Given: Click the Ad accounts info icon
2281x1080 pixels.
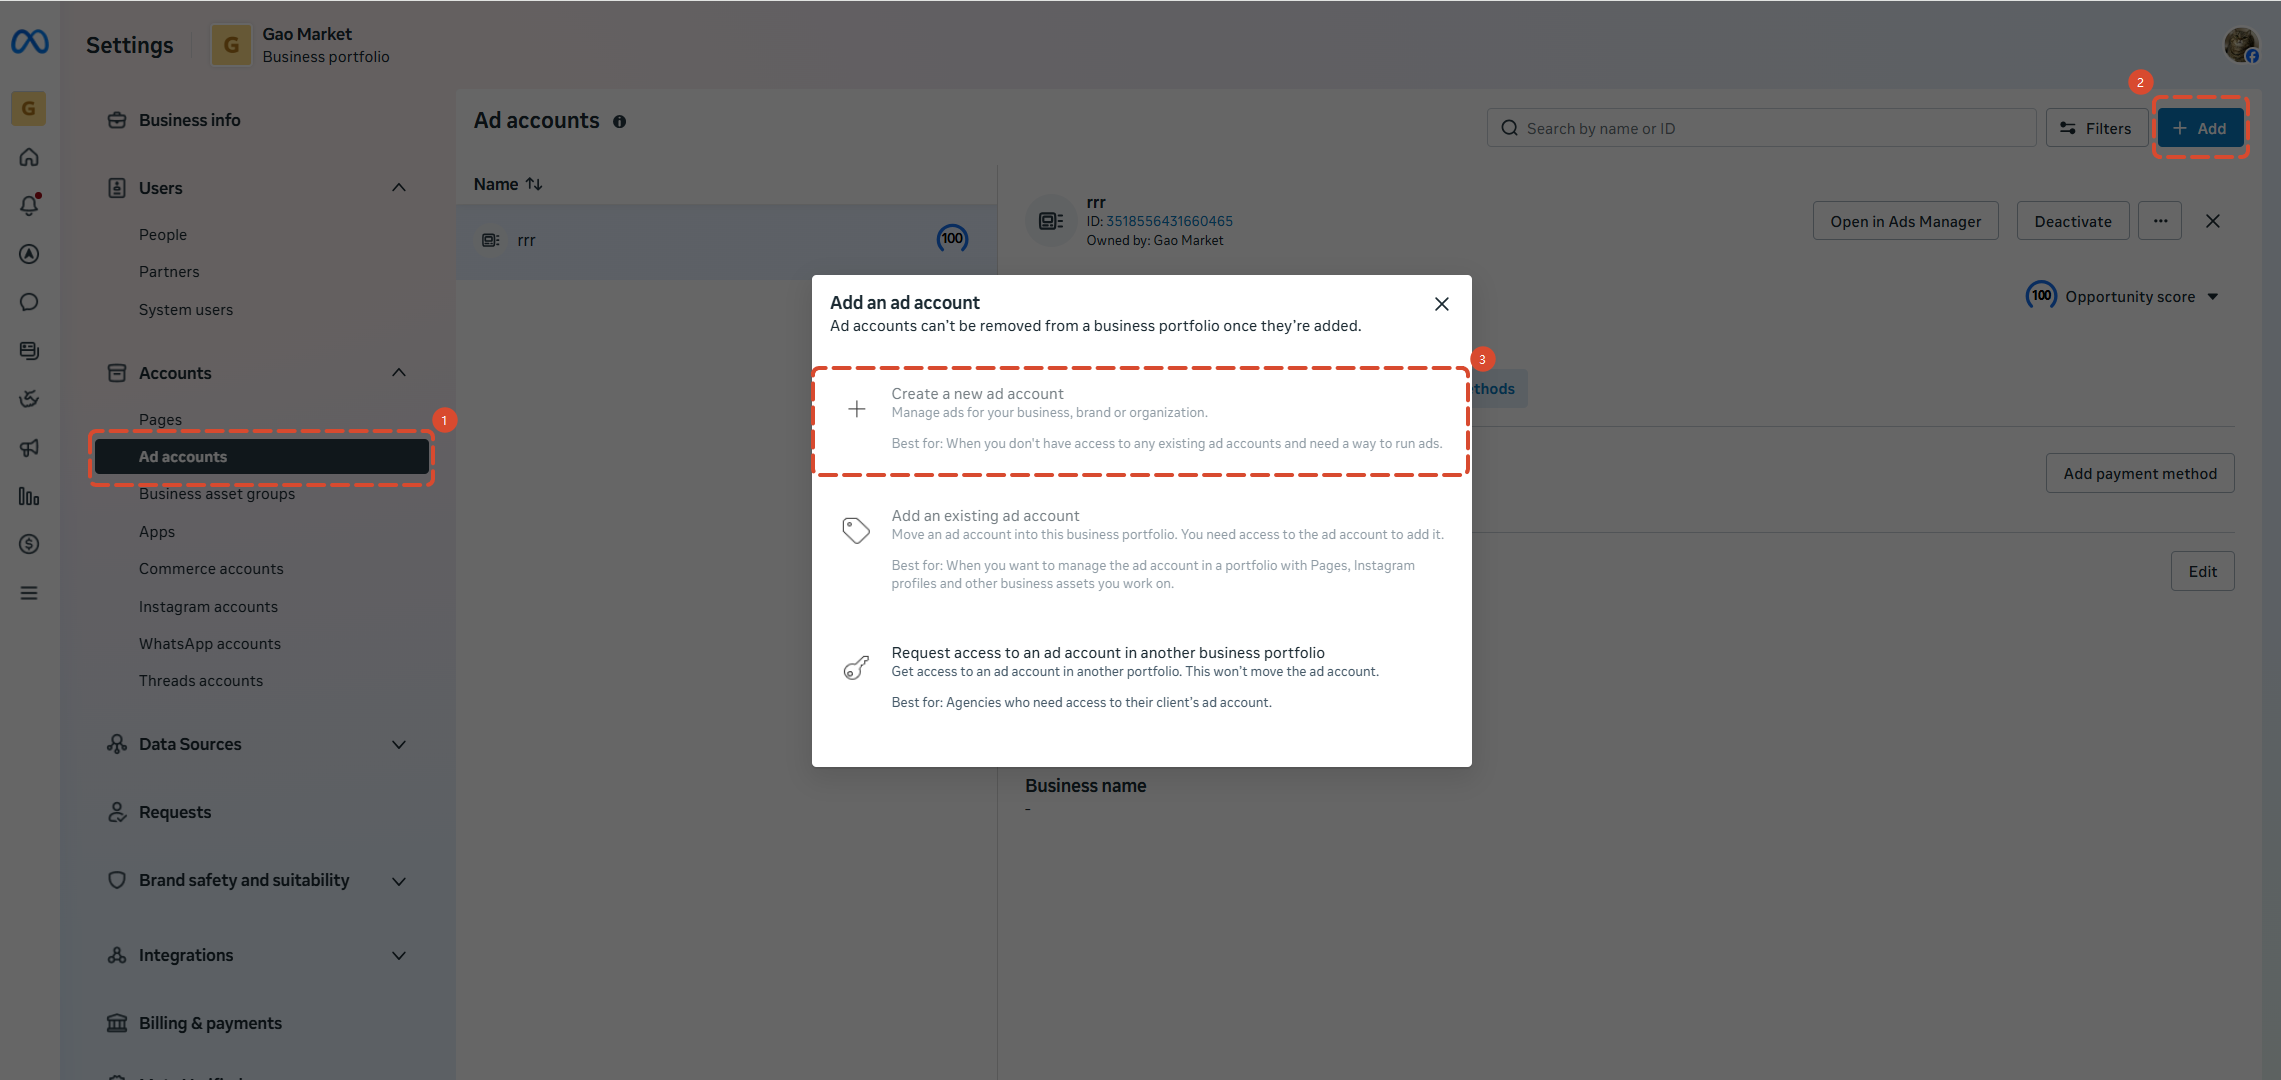Looking at the screenshot, I should [x=620, y=122].
